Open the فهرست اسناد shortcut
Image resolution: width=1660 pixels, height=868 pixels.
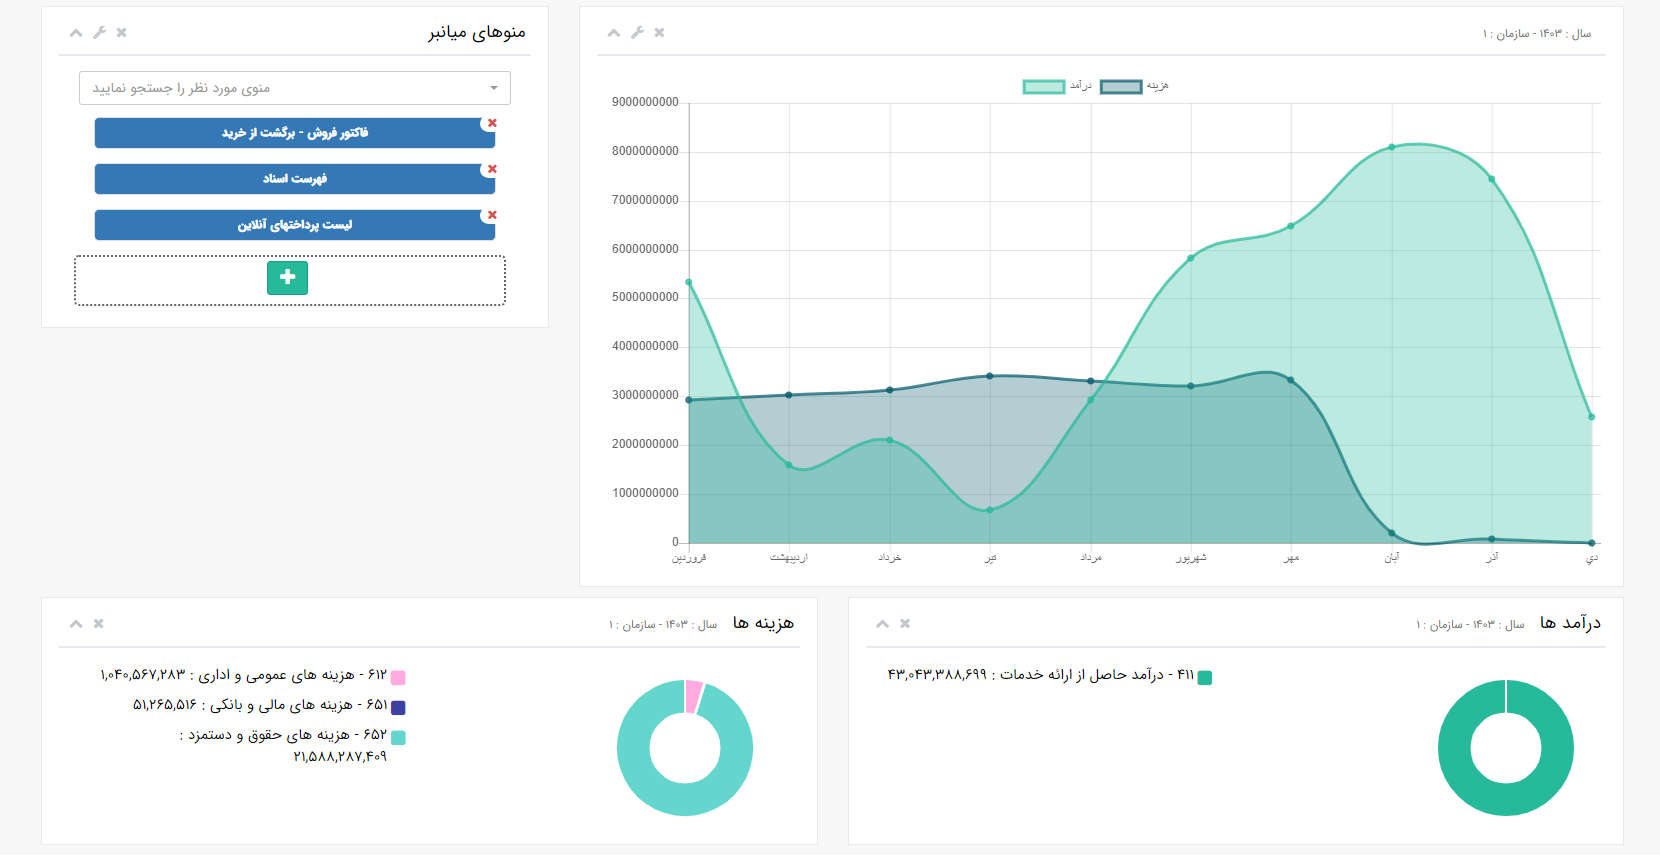[294, 179]
